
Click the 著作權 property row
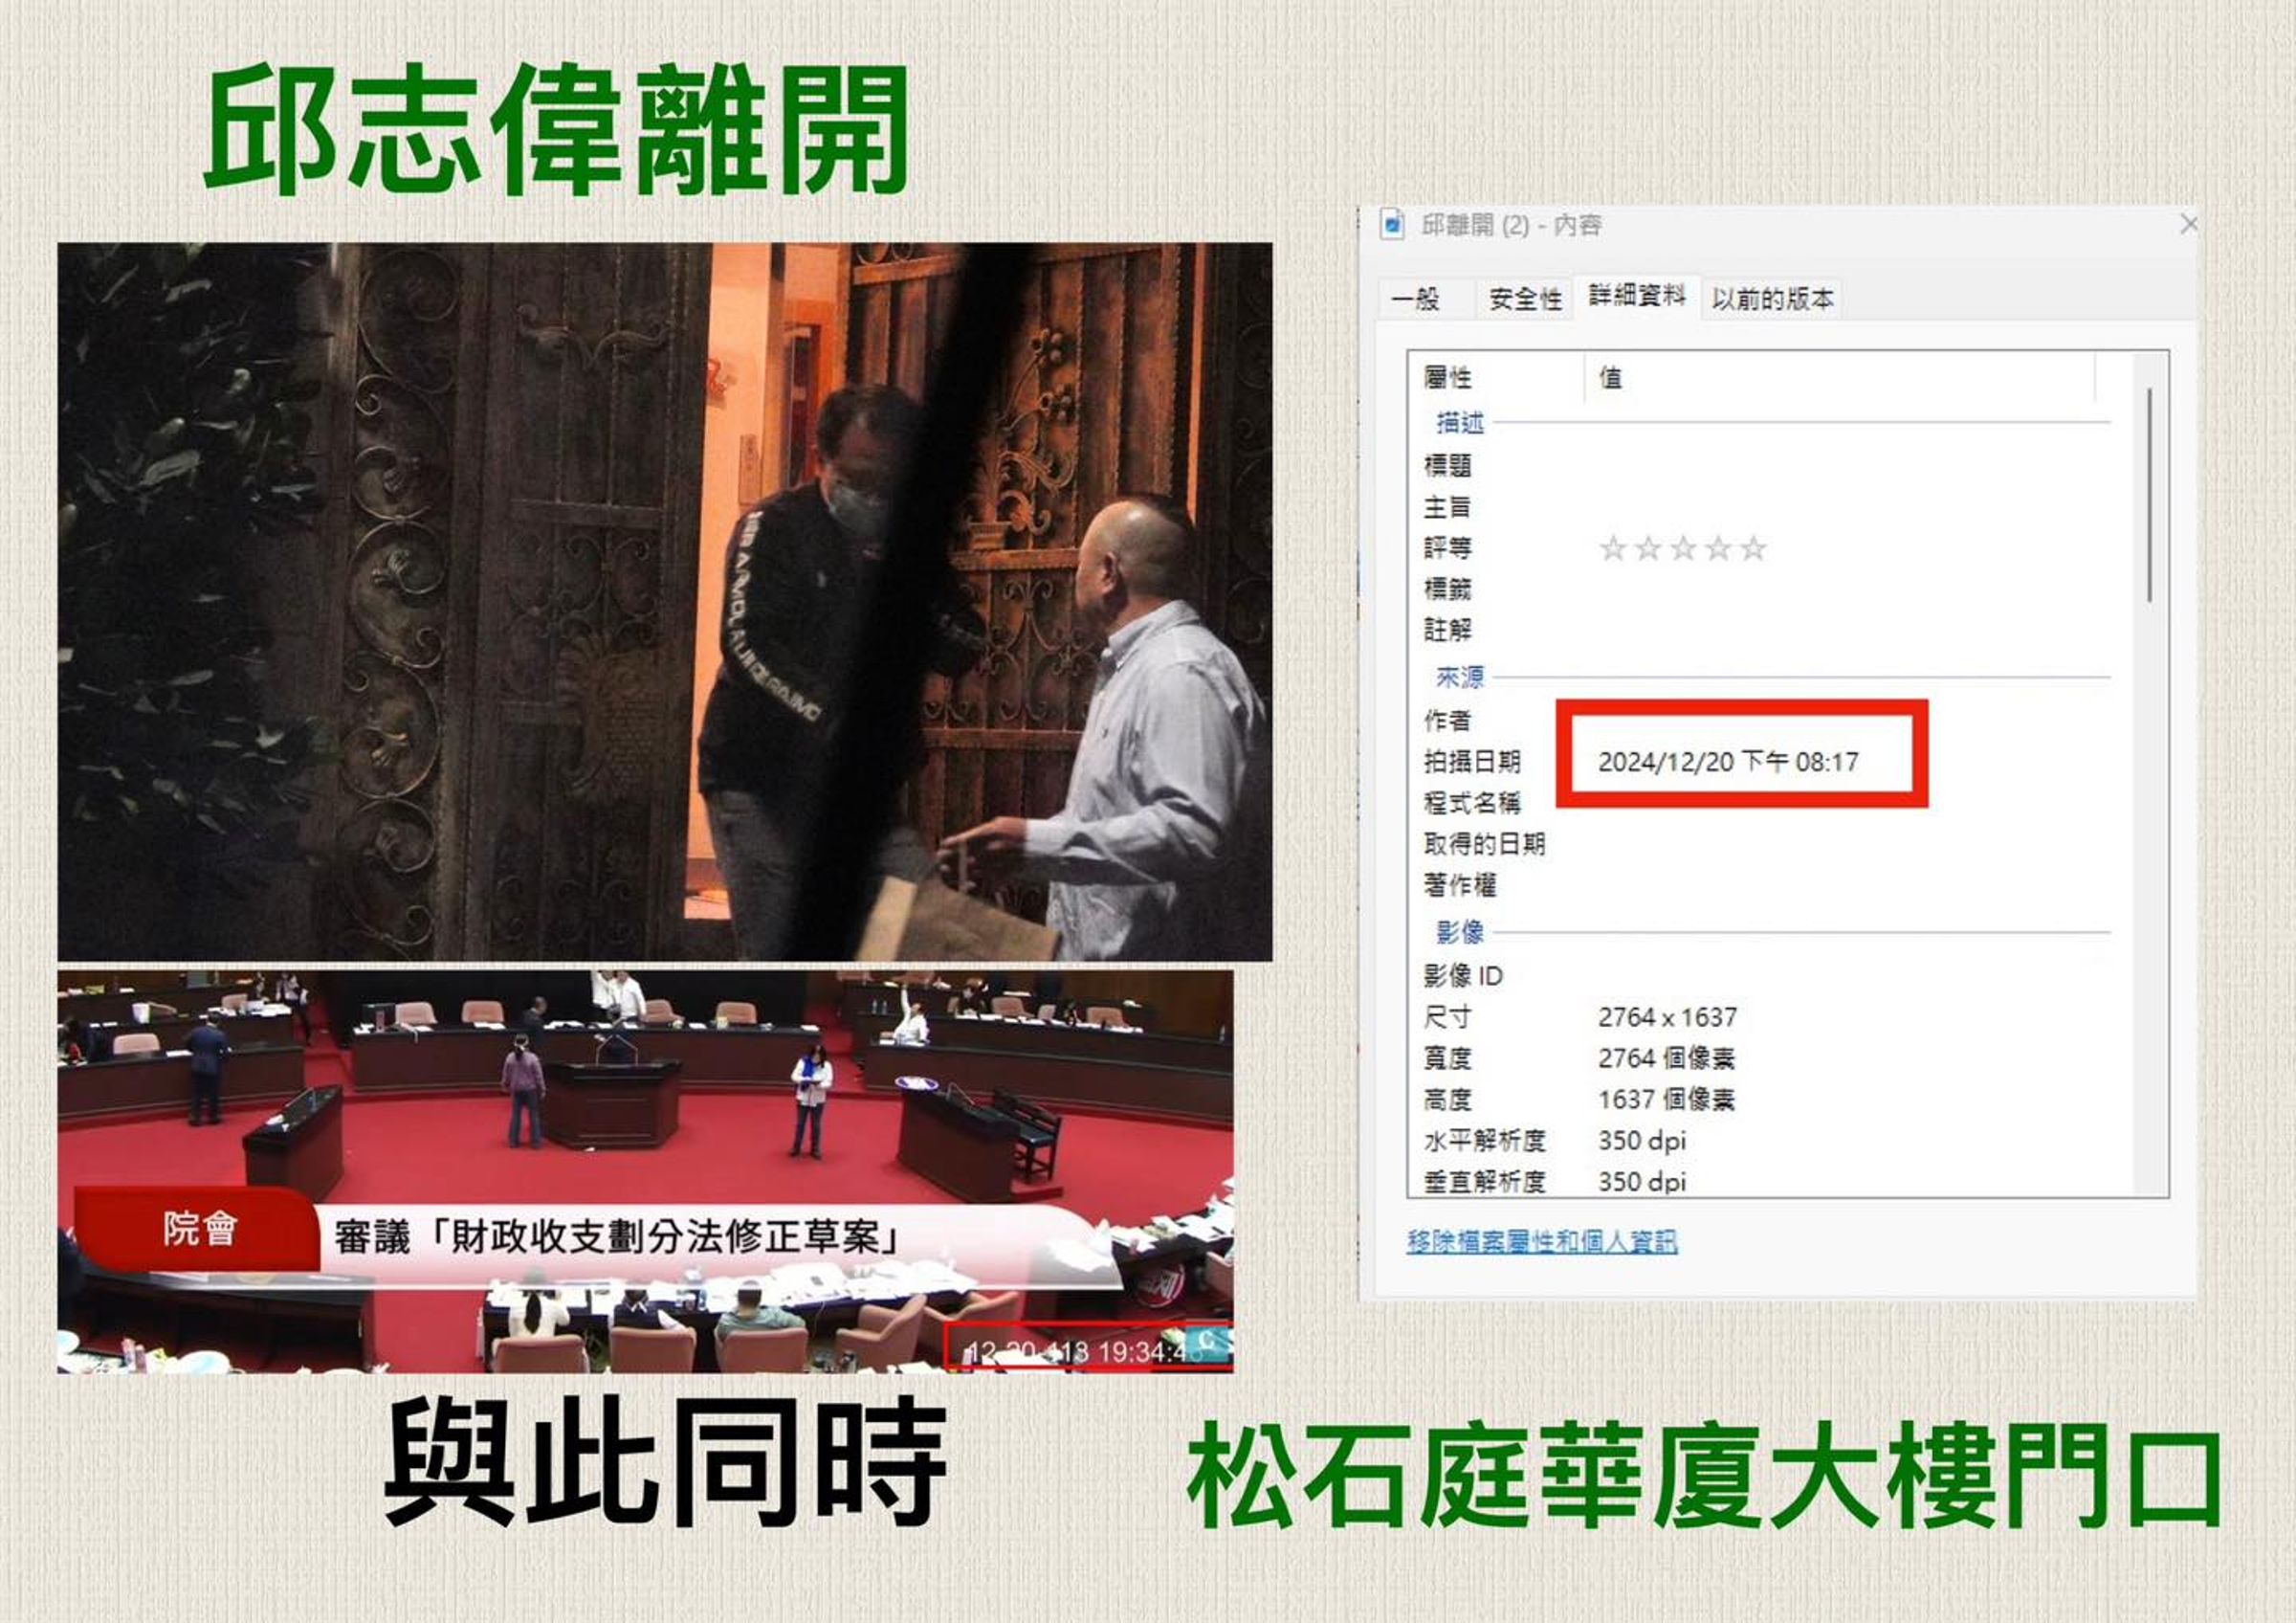(1766, 885)
